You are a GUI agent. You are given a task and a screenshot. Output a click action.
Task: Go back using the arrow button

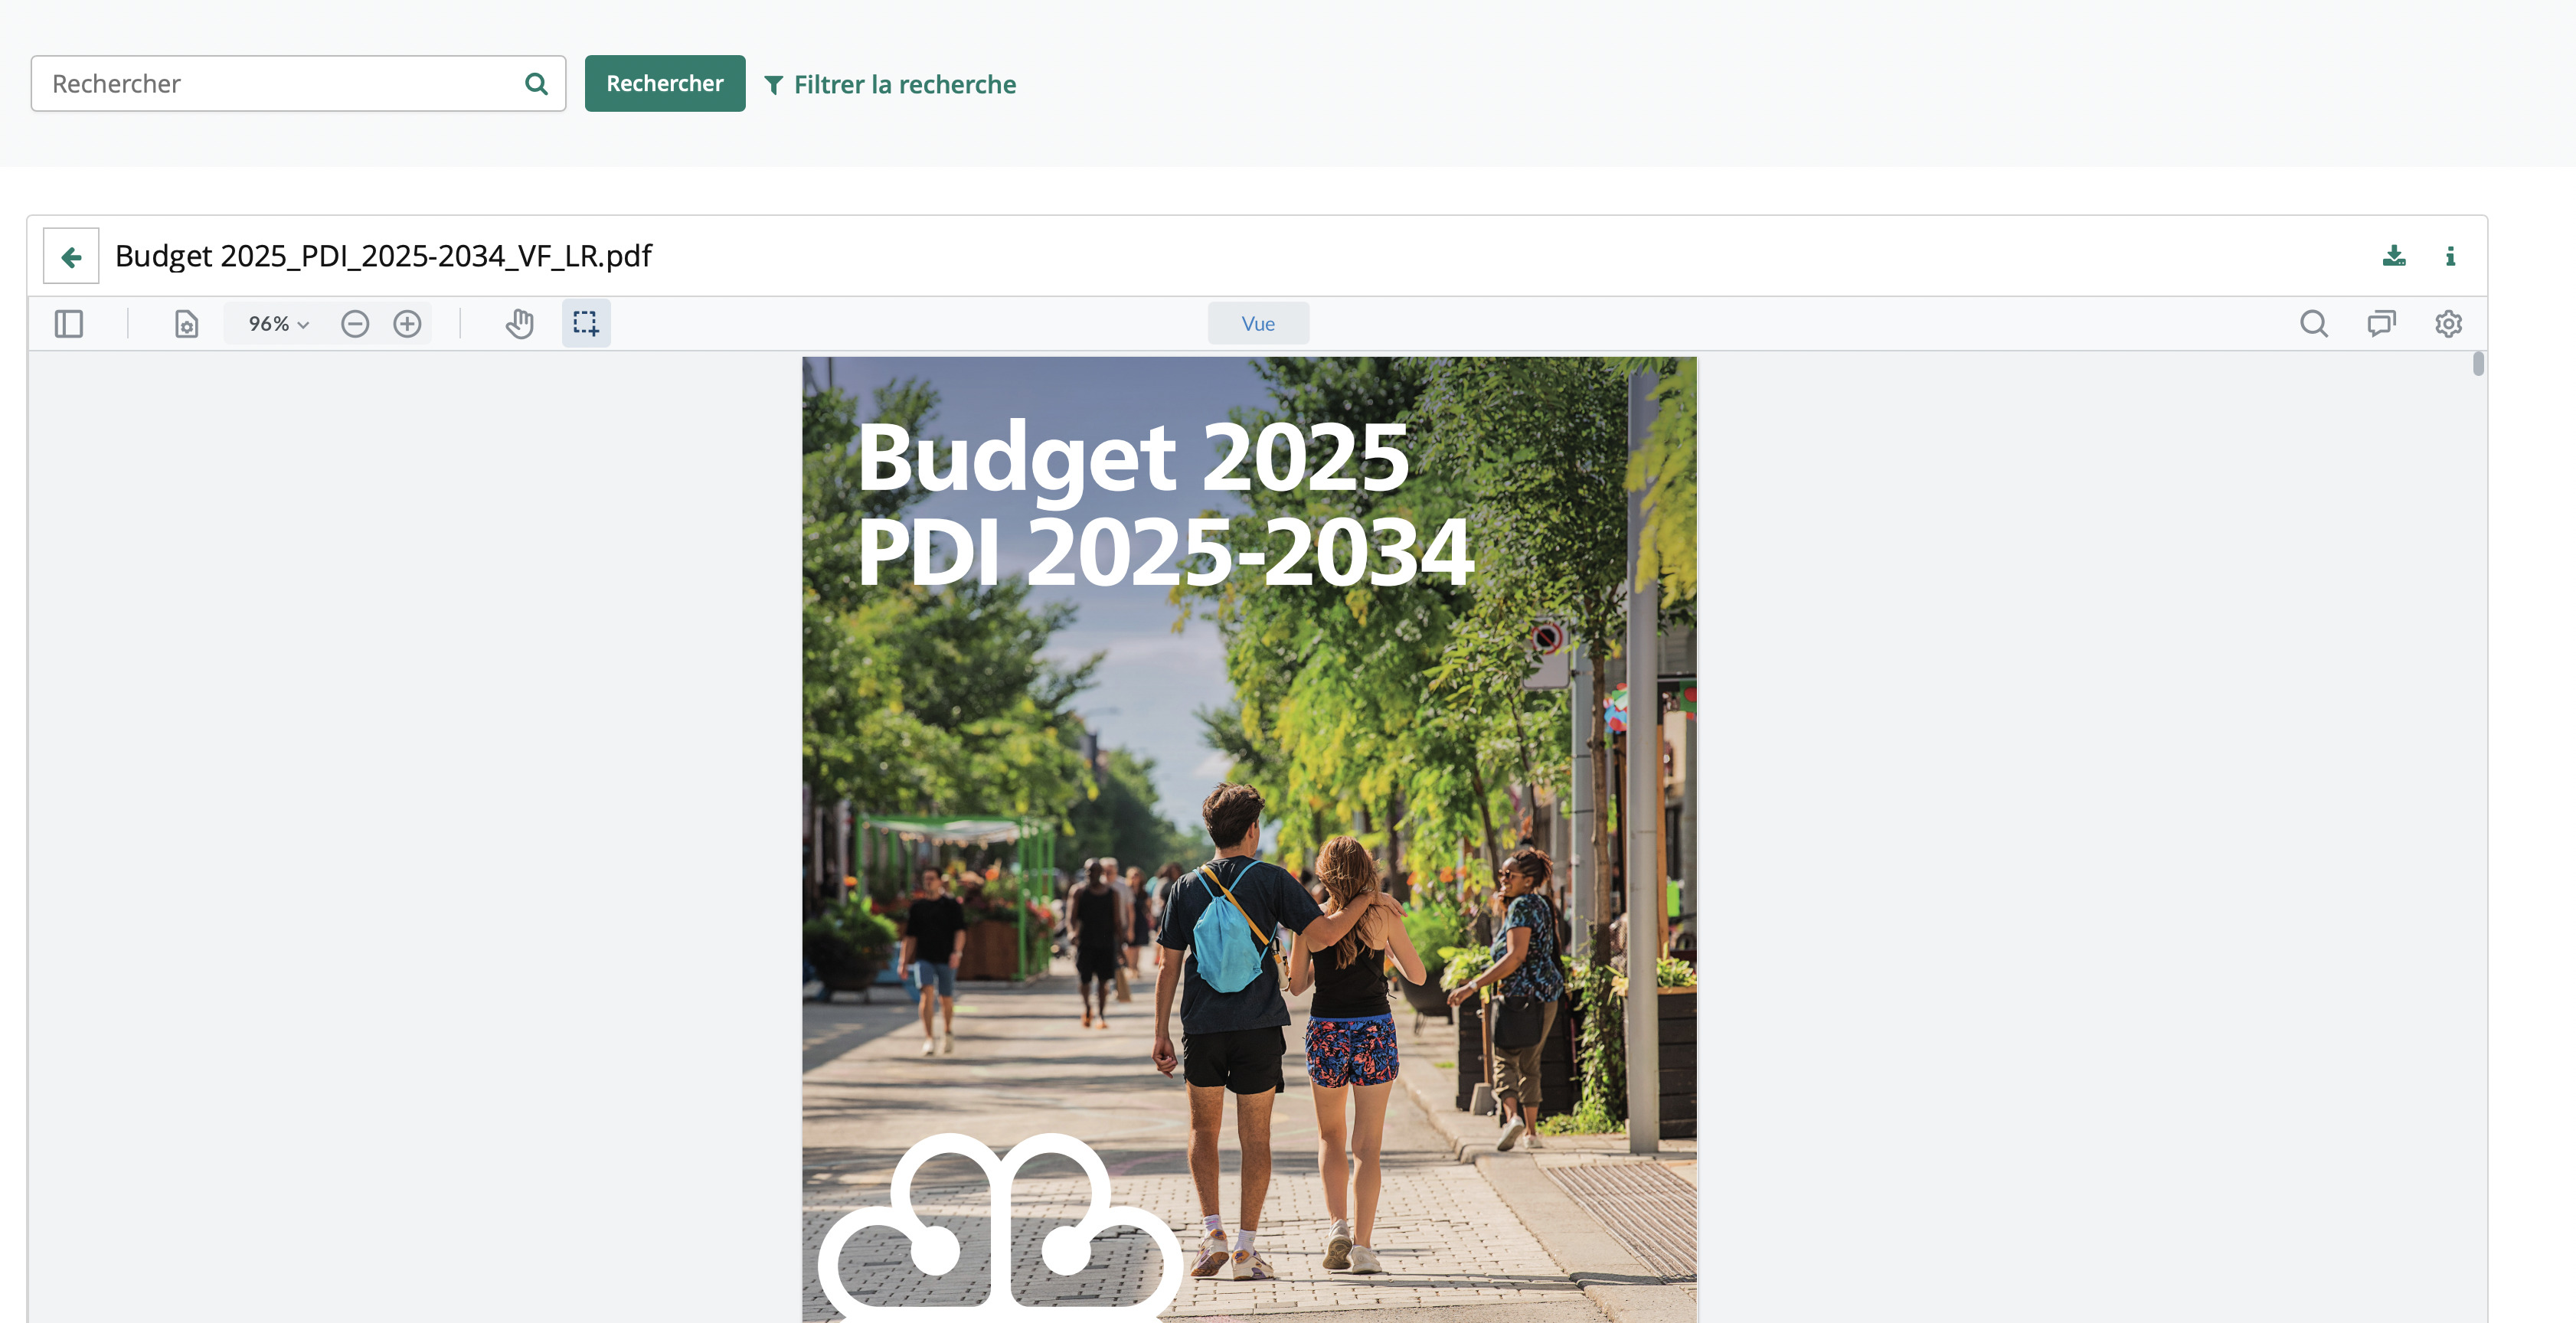click(x=71, y=257)
